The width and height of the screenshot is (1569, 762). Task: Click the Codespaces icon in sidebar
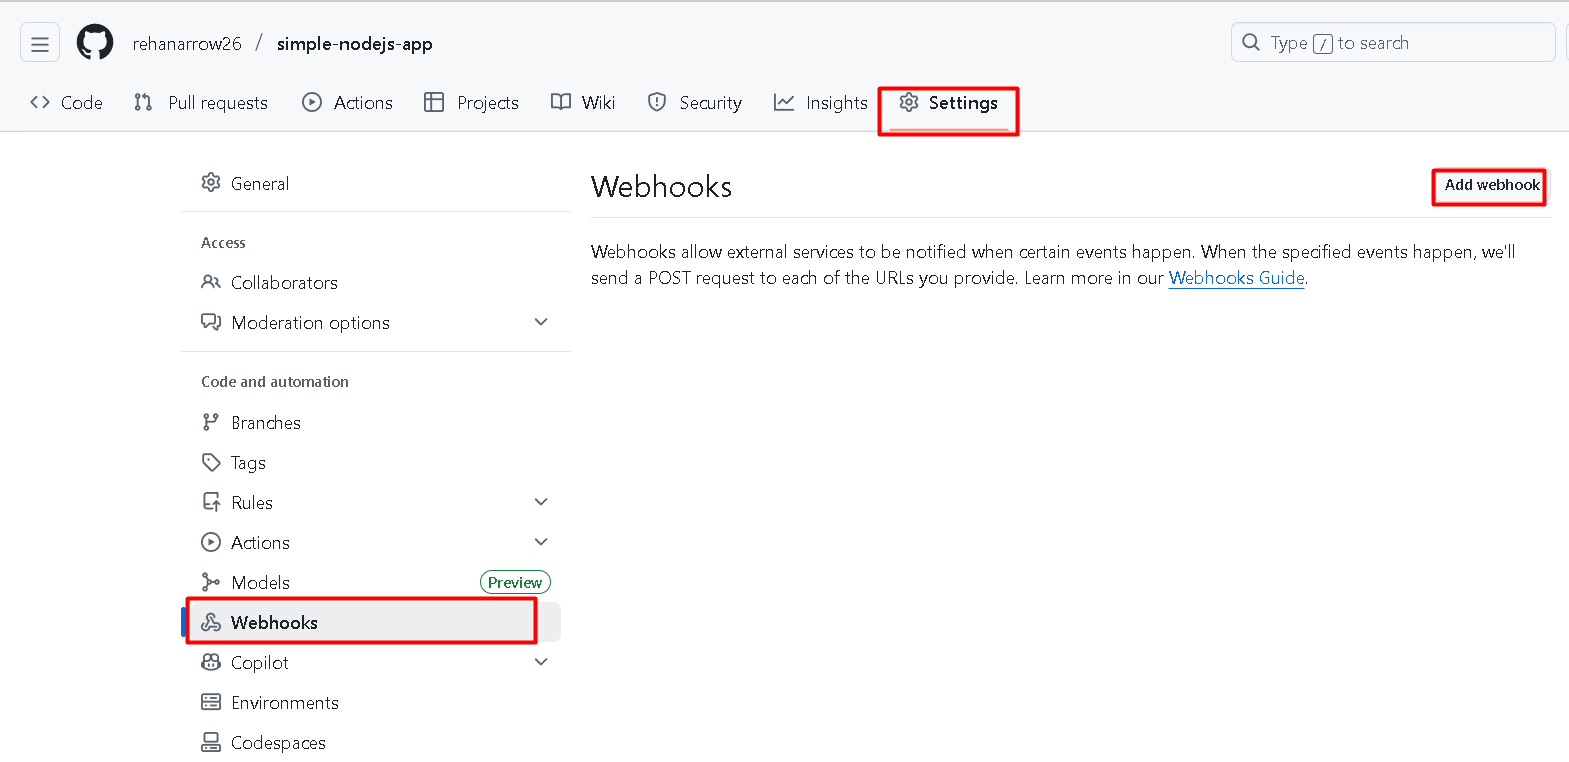[x=211, y=742]
